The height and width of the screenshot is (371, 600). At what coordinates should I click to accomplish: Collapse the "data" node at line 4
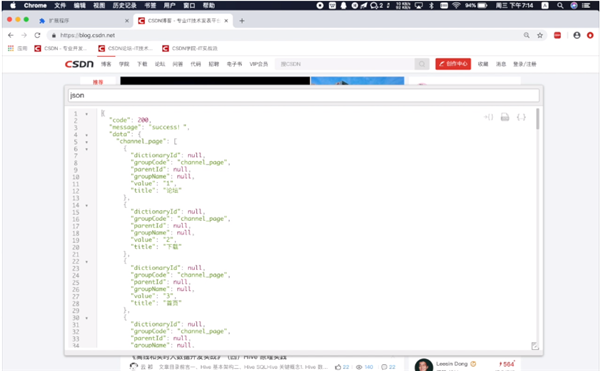86,135
